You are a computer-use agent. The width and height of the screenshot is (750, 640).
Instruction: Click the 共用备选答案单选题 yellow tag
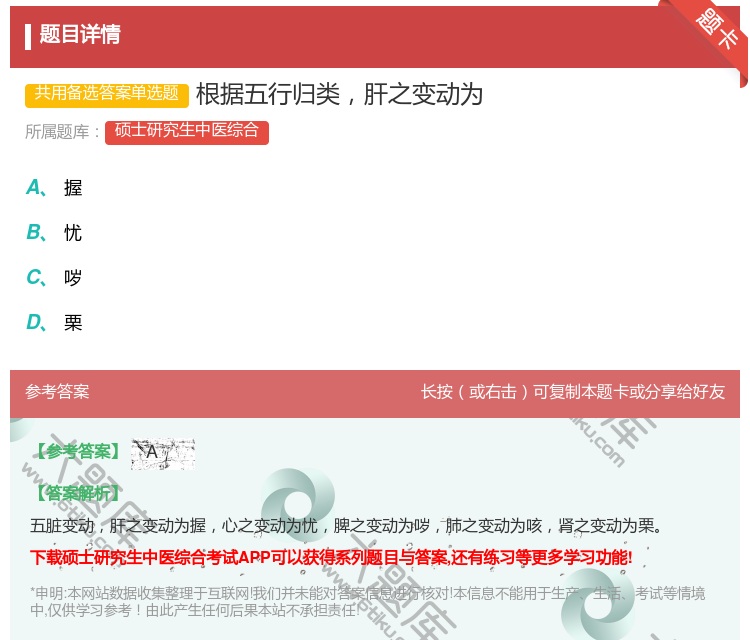coord(107,94)
